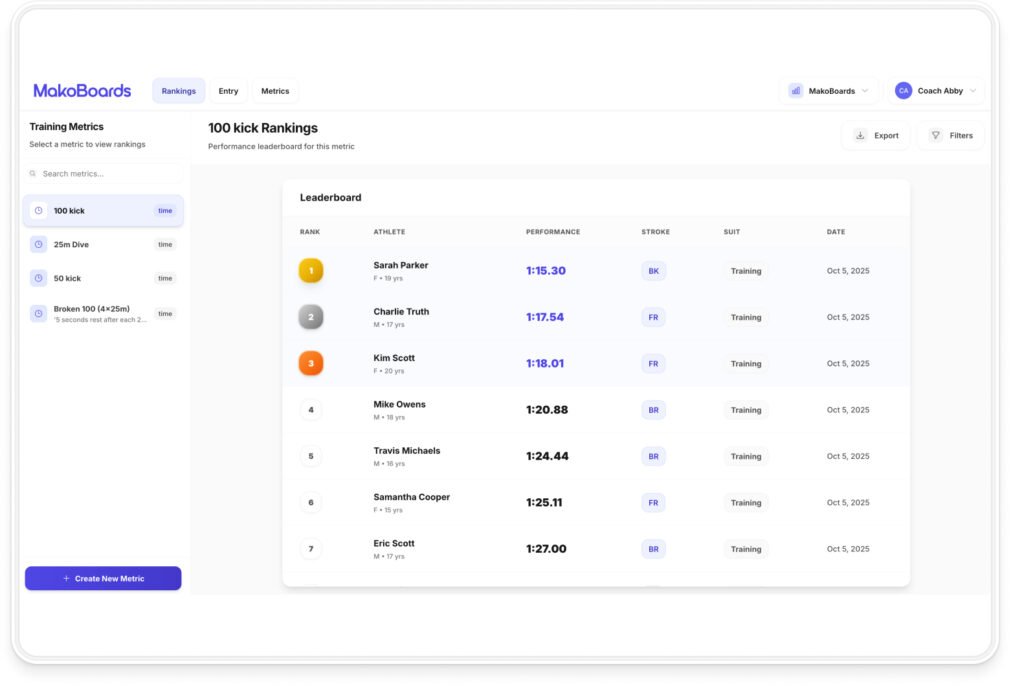Click the MakoBoards logo
Viewport: 1024px width, 686px height.
click(82, 91)
